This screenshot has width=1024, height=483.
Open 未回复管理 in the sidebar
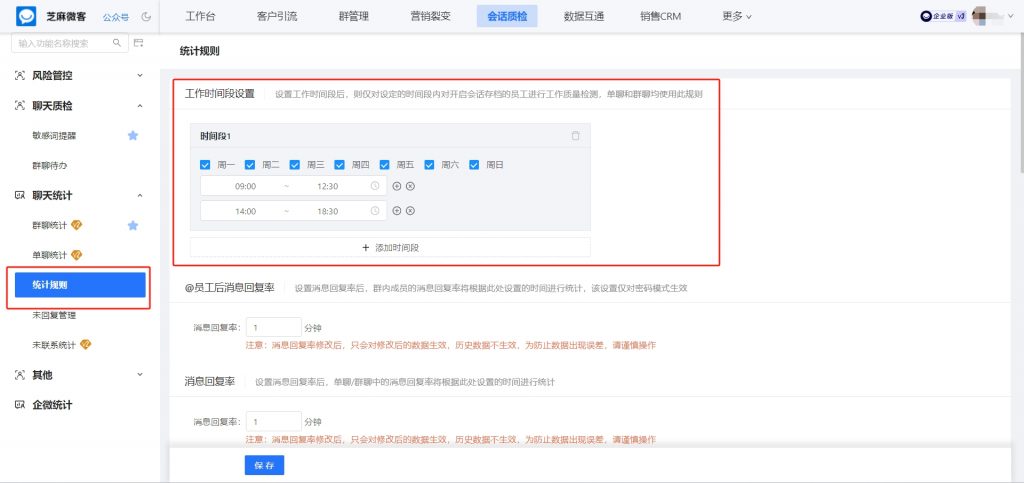[x=54, y=315]
